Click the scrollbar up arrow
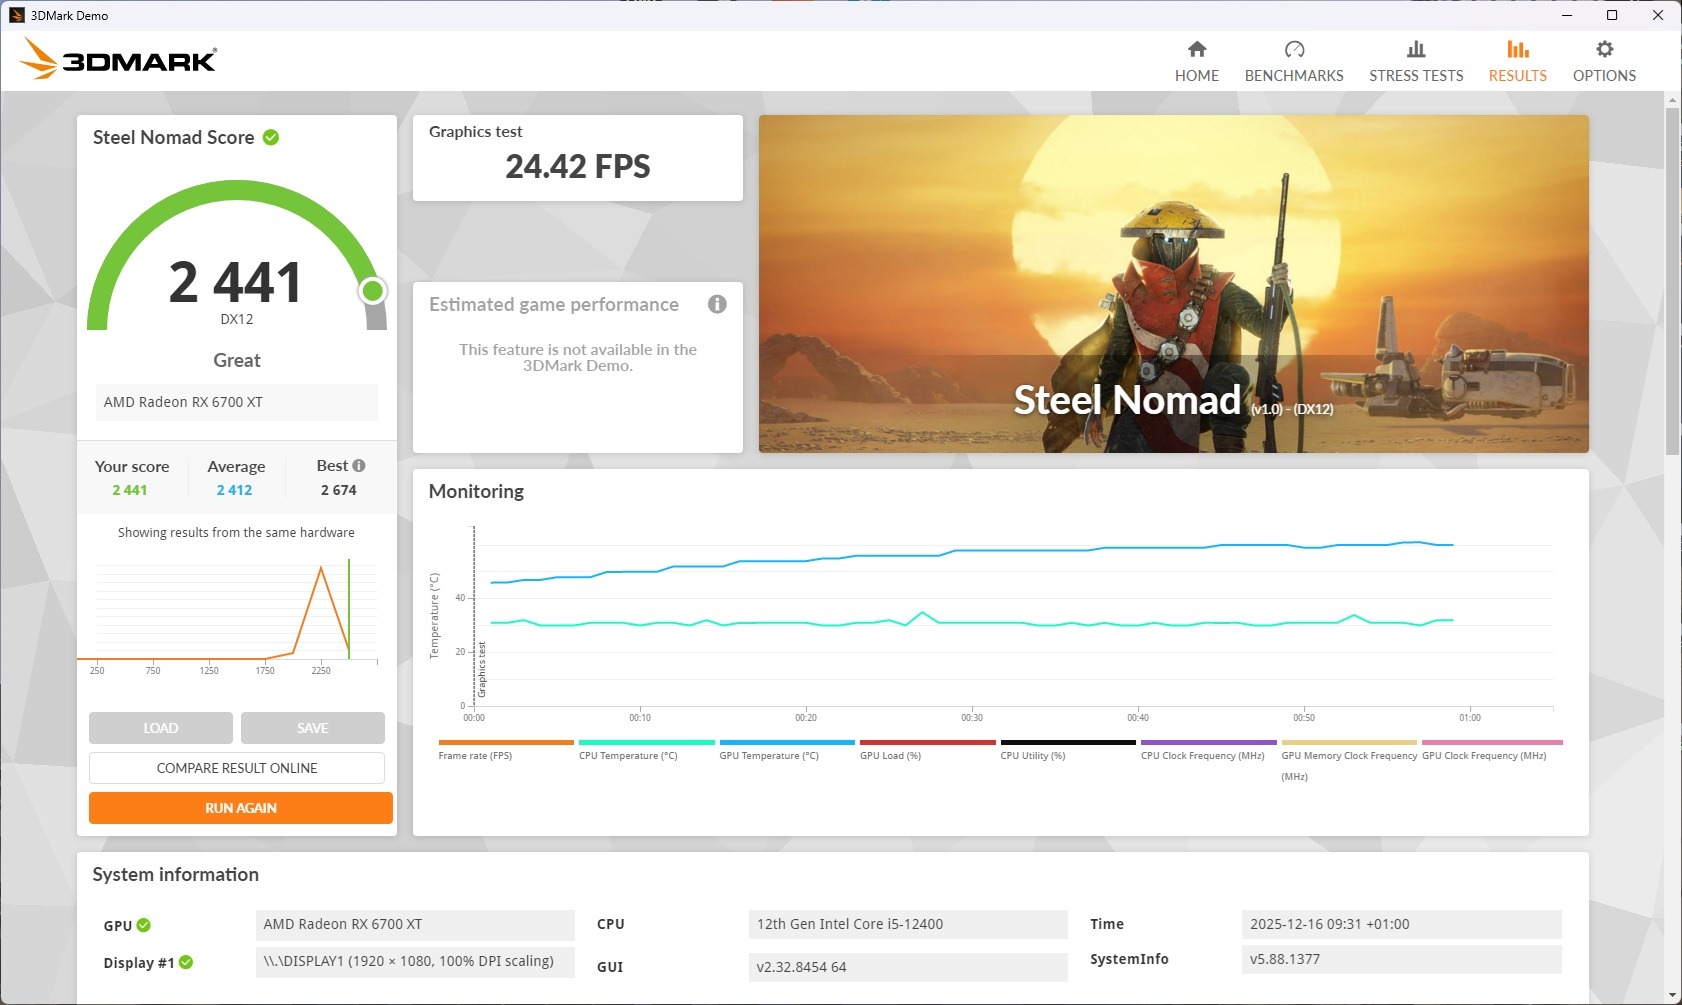Screen dimensions: 1682x1005 (1672, 100)
